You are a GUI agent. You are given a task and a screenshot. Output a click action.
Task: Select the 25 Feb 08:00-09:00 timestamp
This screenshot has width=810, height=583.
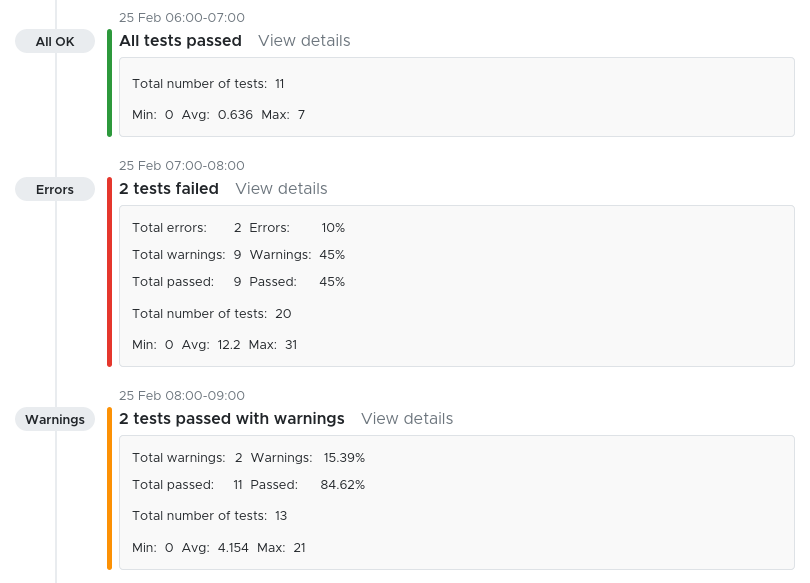(182, 396)
